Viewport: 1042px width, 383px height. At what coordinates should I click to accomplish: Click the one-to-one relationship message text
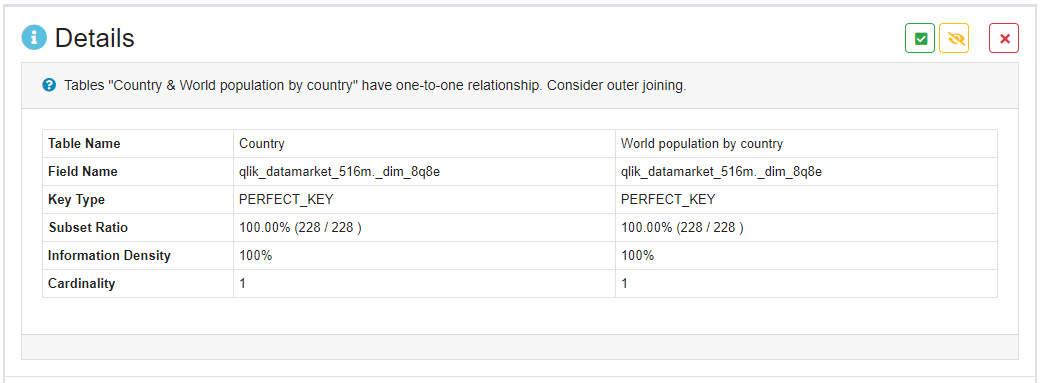[375, 86]
